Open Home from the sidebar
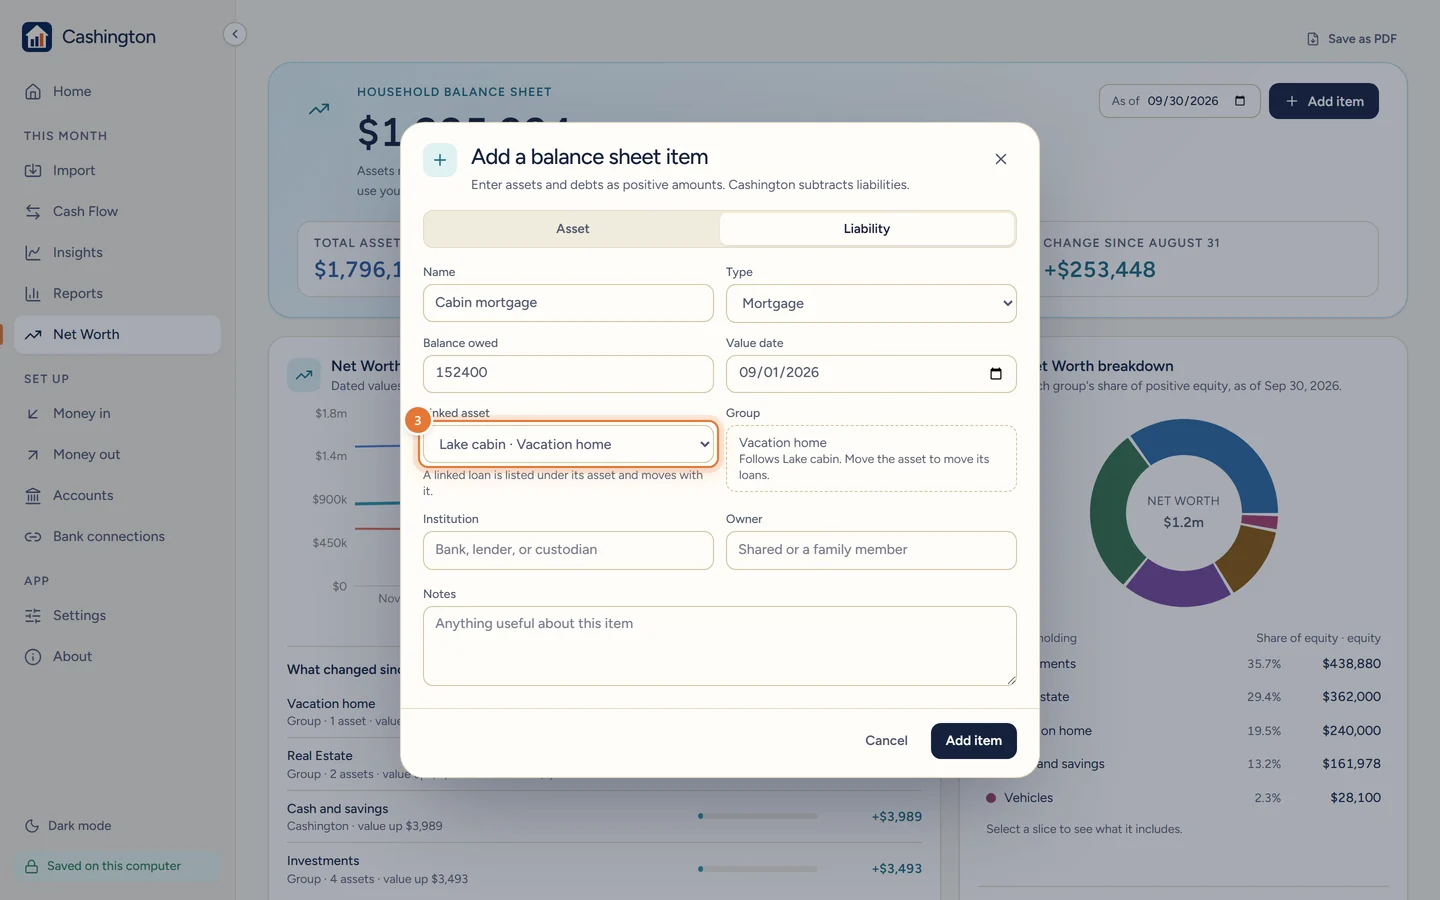1440x900 pixels. click(118, 91)
